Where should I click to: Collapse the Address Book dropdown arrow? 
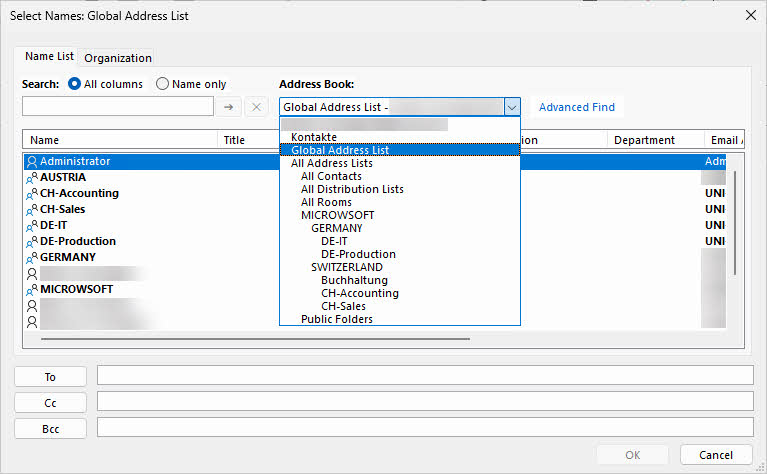pos(511,107)
